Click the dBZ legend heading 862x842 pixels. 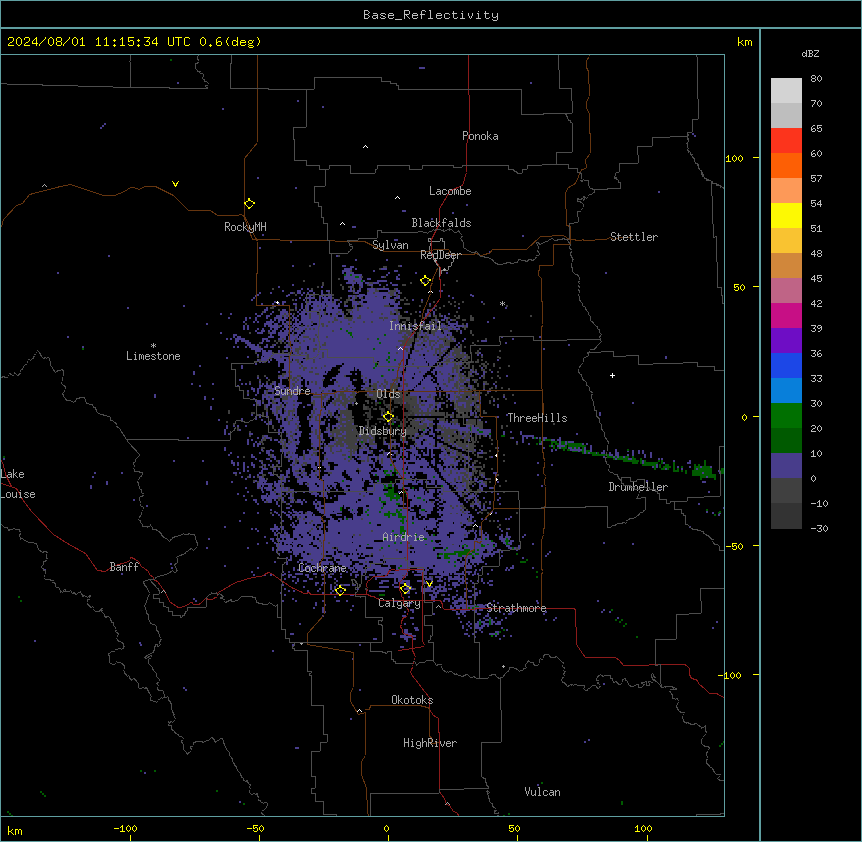click(x=810, y=54)
